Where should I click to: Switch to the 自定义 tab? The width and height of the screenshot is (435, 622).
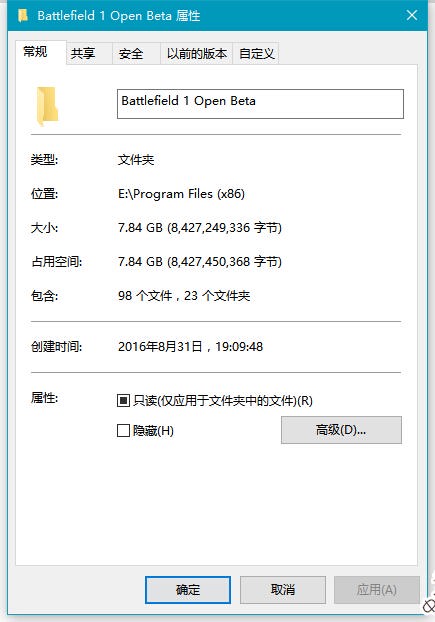click(256, 54)
